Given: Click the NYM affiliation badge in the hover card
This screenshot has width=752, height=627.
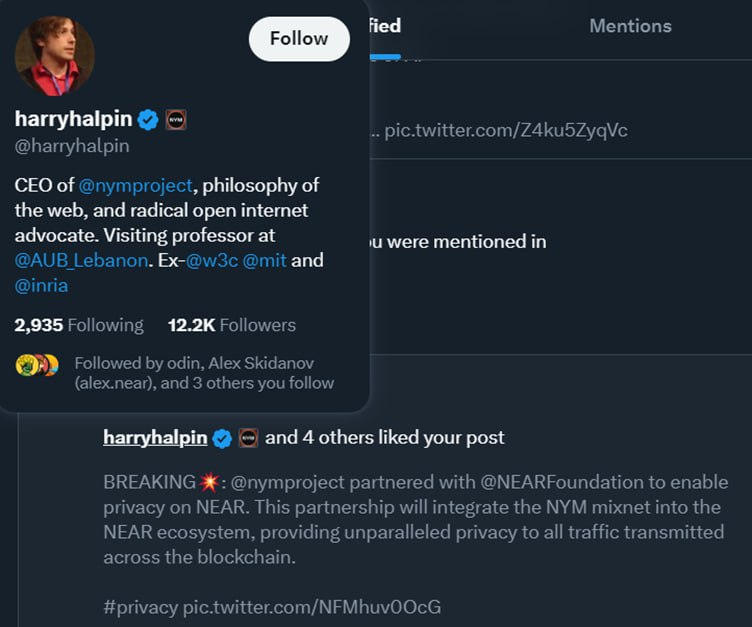Looking at the screenshot, I should pos(176,120).
